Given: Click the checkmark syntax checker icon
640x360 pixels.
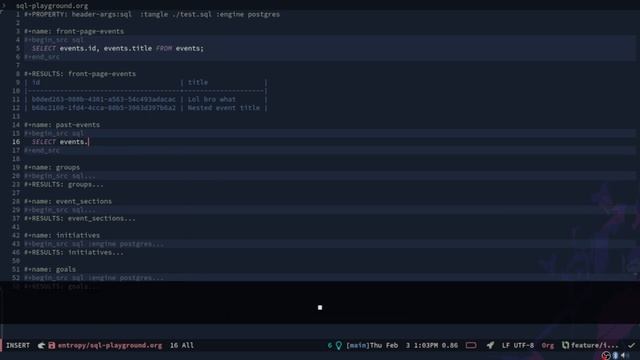Looking at the screenshot, I should click(x=631, y=345).
